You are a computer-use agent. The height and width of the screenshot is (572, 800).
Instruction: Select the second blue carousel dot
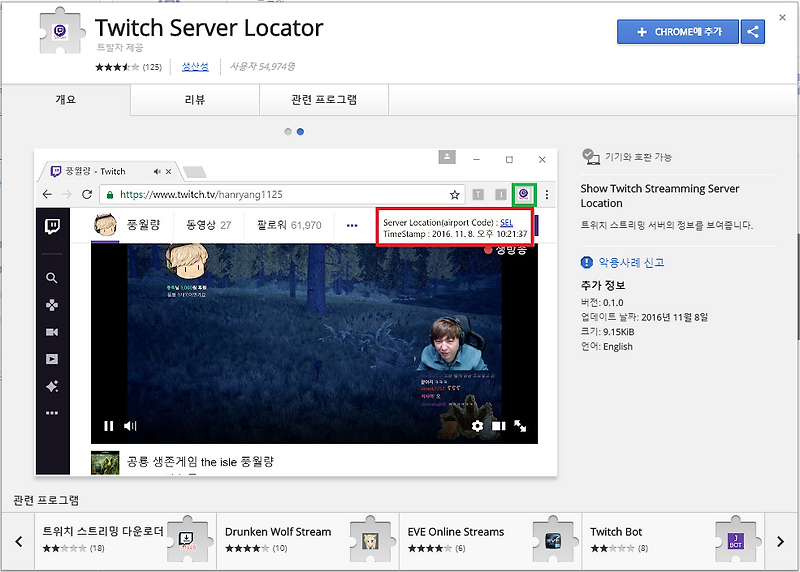point(301,132)
